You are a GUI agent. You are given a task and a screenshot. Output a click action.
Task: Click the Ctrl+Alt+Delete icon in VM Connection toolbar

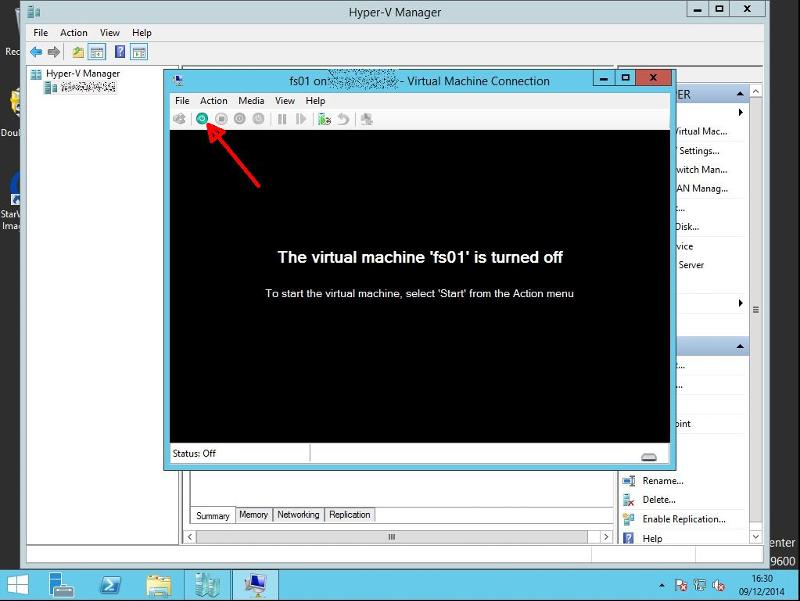tap(180, 119)
